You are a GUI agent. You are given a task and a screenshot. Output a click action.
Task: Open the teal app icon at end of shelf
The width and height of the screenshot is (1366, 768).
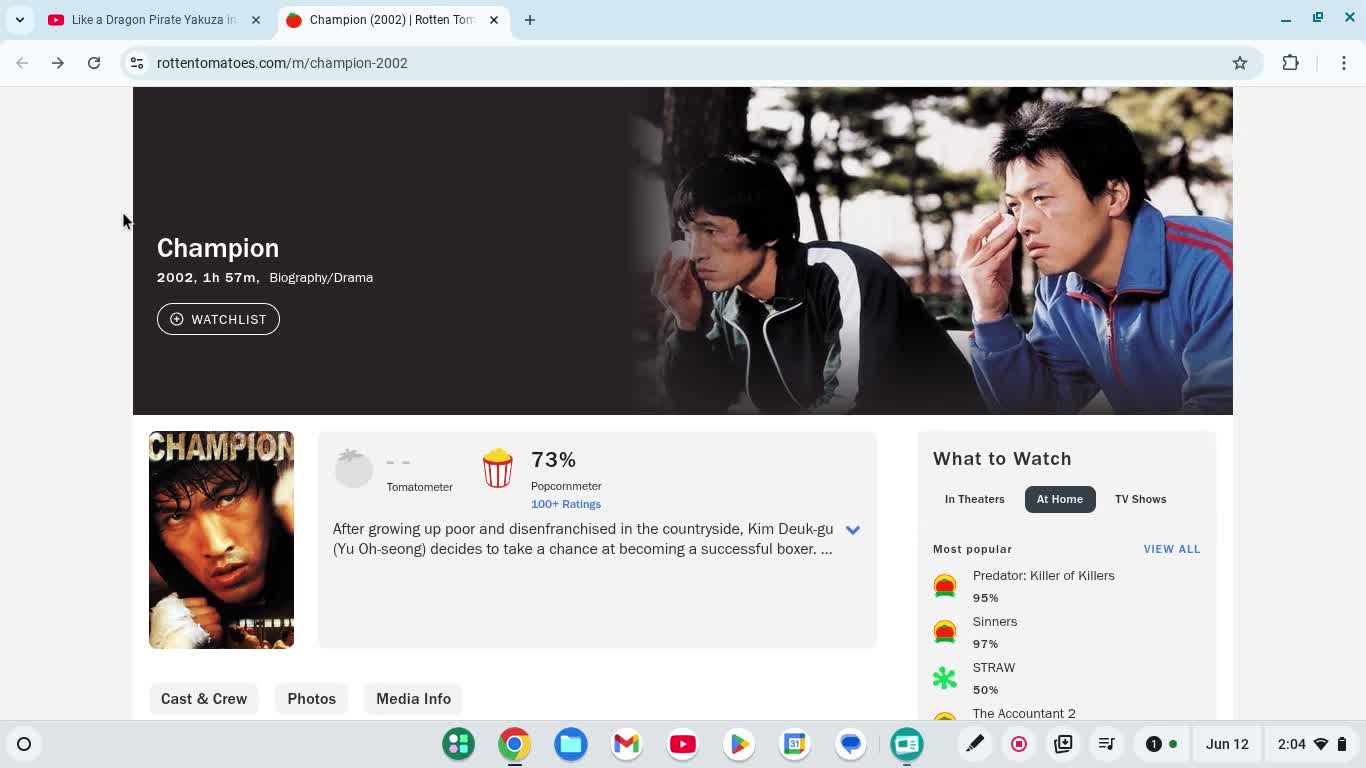[907, 744]
